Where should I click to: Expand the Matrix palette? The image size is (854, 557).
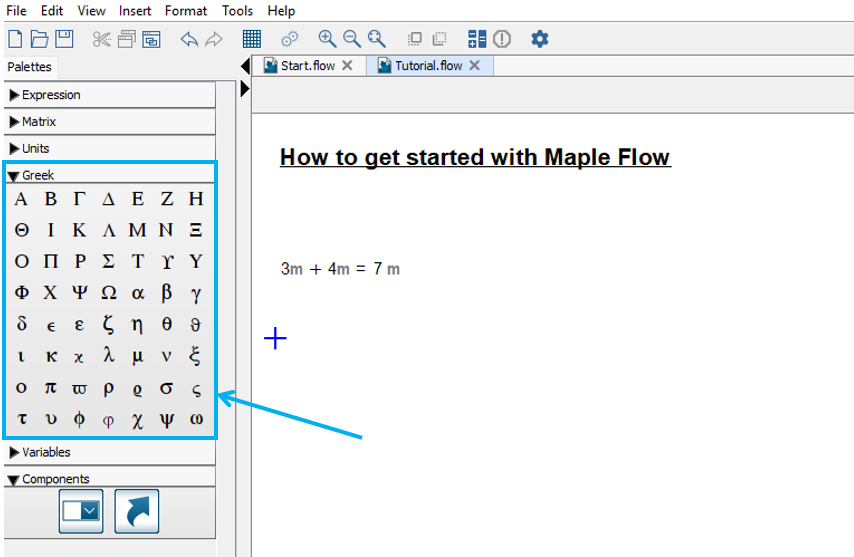pyautogui.click(x=110, y=122)
